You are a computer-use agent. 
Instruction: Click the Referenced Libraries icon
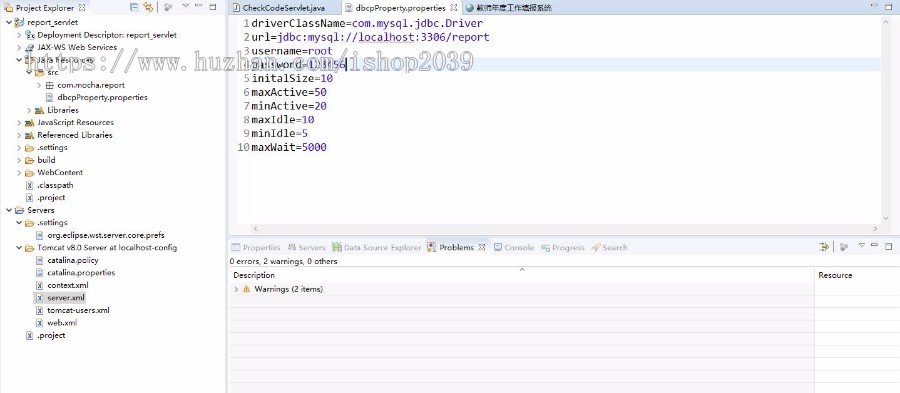[x=29, y=135]
